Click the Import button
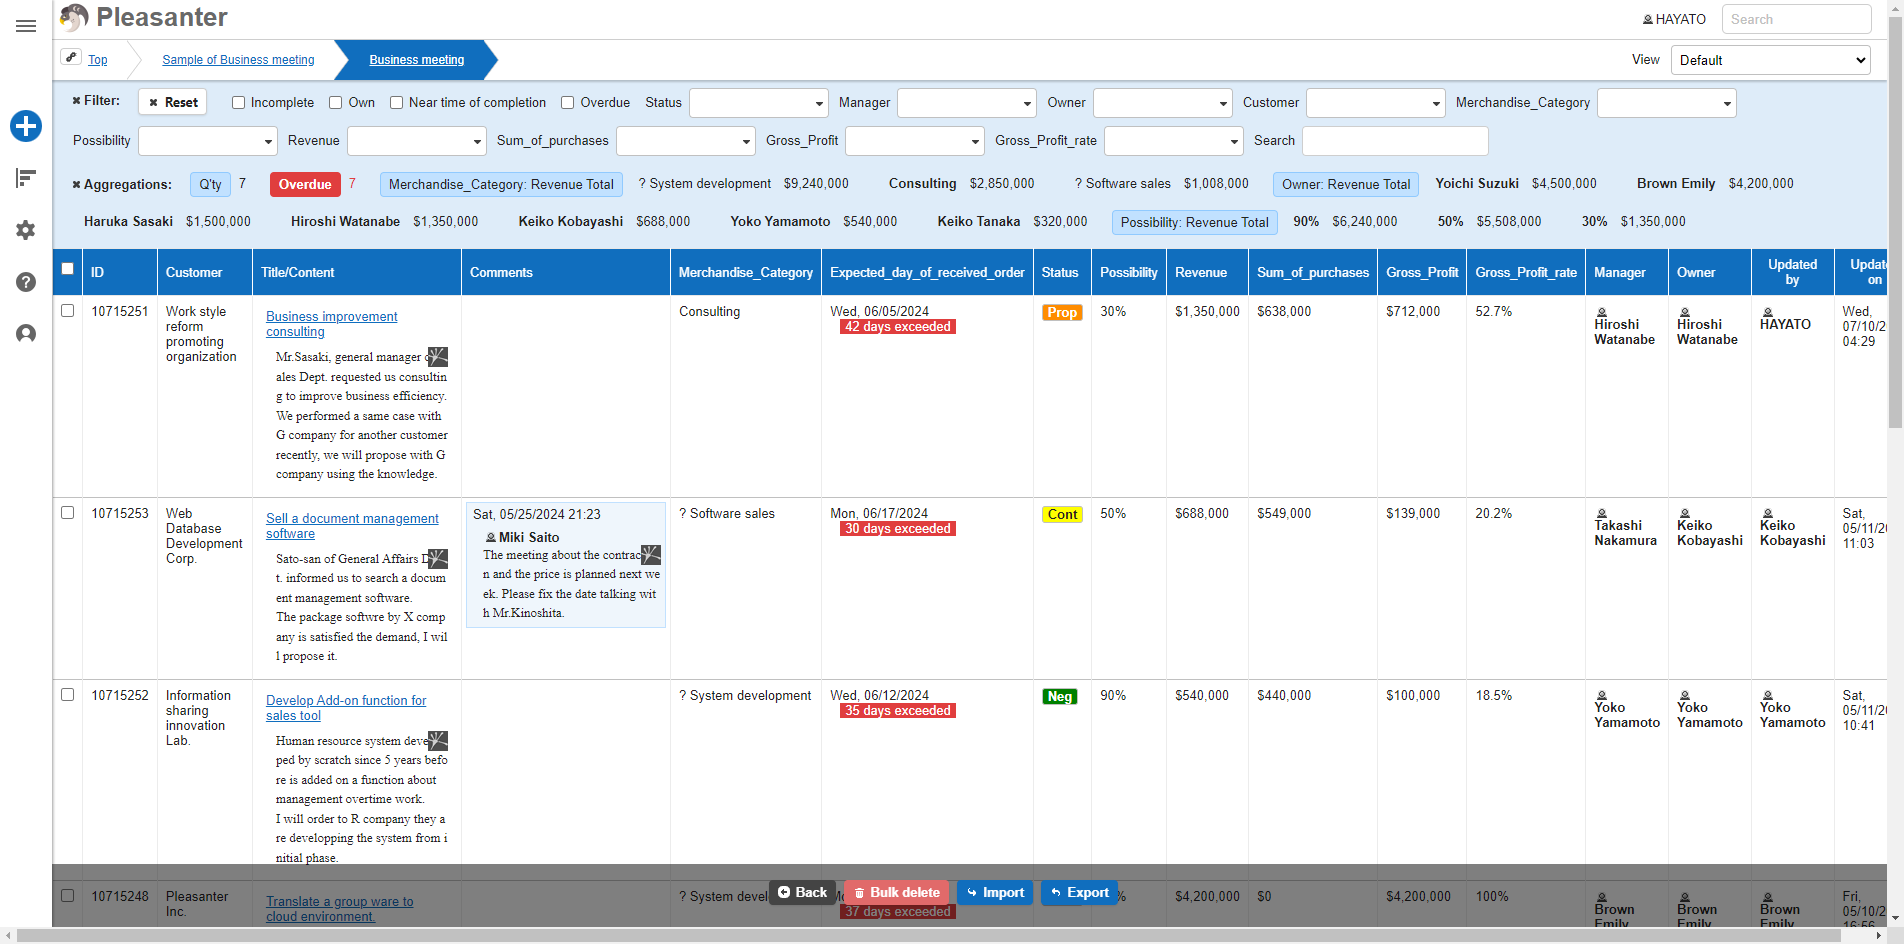The height and width of the screenshot is (944, 1904). point(995,892)
